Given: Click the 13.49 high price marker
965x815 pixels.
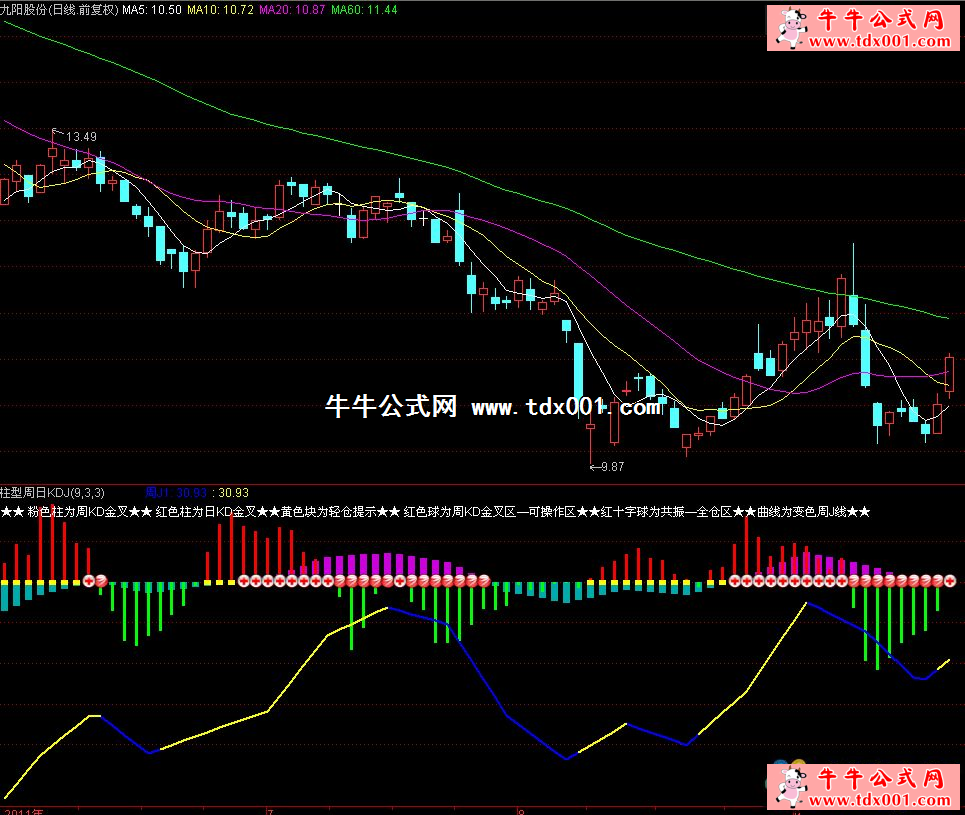Looking at the screenshot, I should (x=80, y=136).
